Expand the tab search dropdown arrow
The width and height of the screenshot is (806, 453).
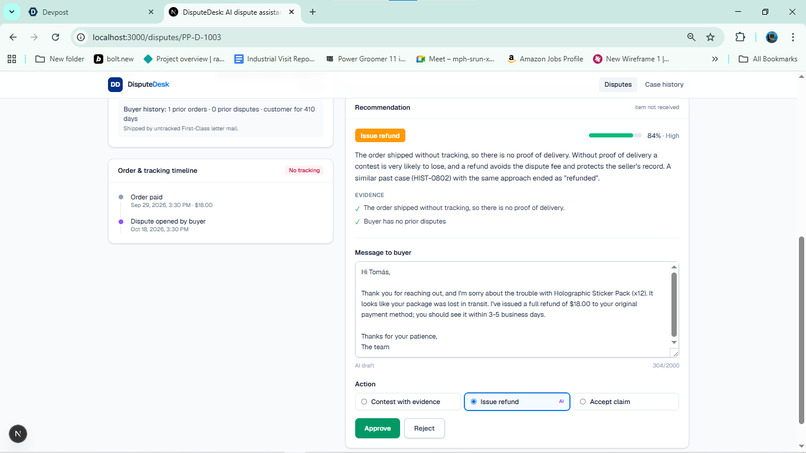tap(12, 12)
